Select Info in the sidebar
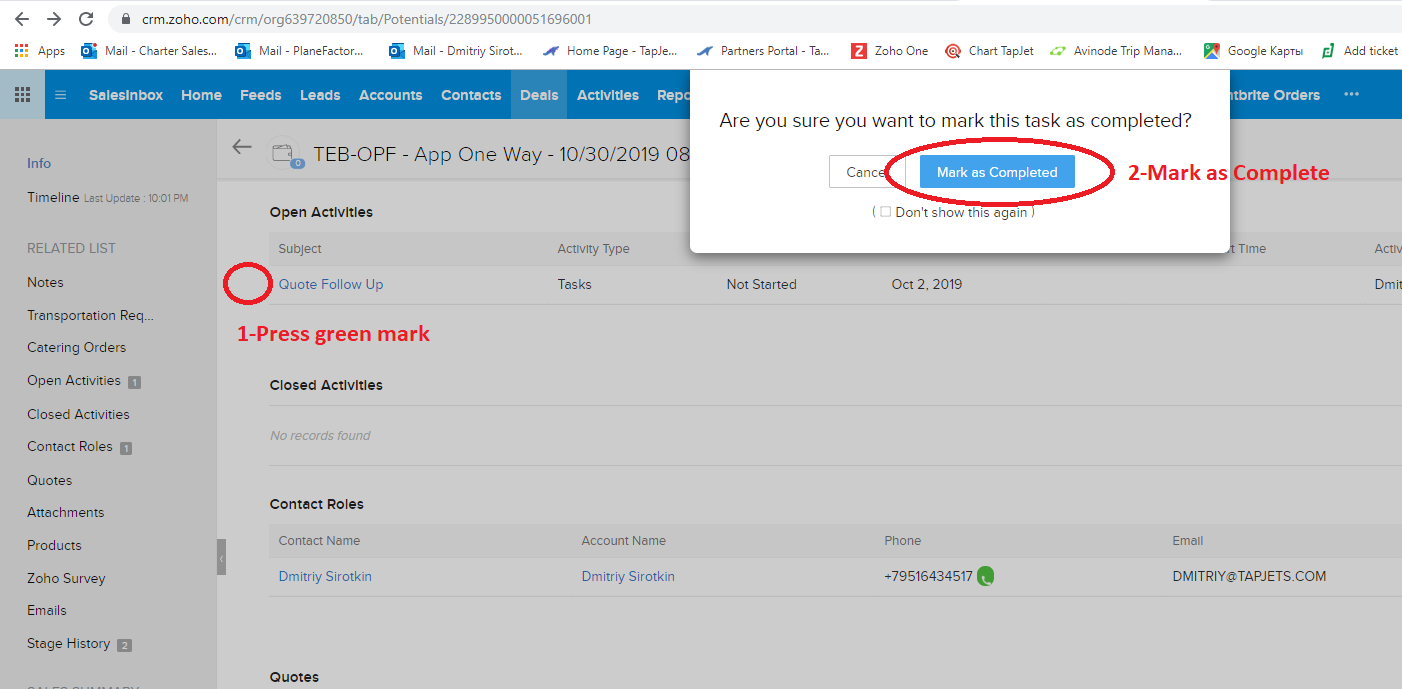Image resolution: width=1402 pixels, height=689 pixels. 39,163
